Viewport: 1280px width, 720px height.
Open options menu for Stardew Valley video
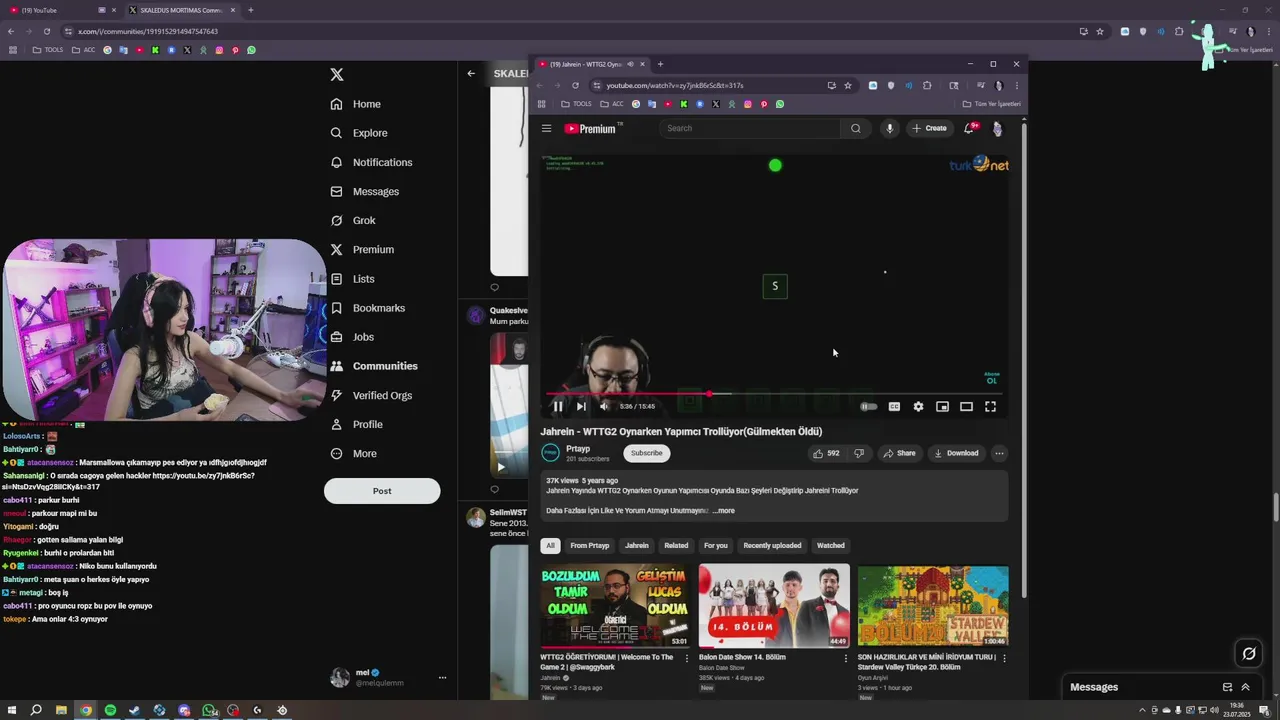[x=1004, y=658]
